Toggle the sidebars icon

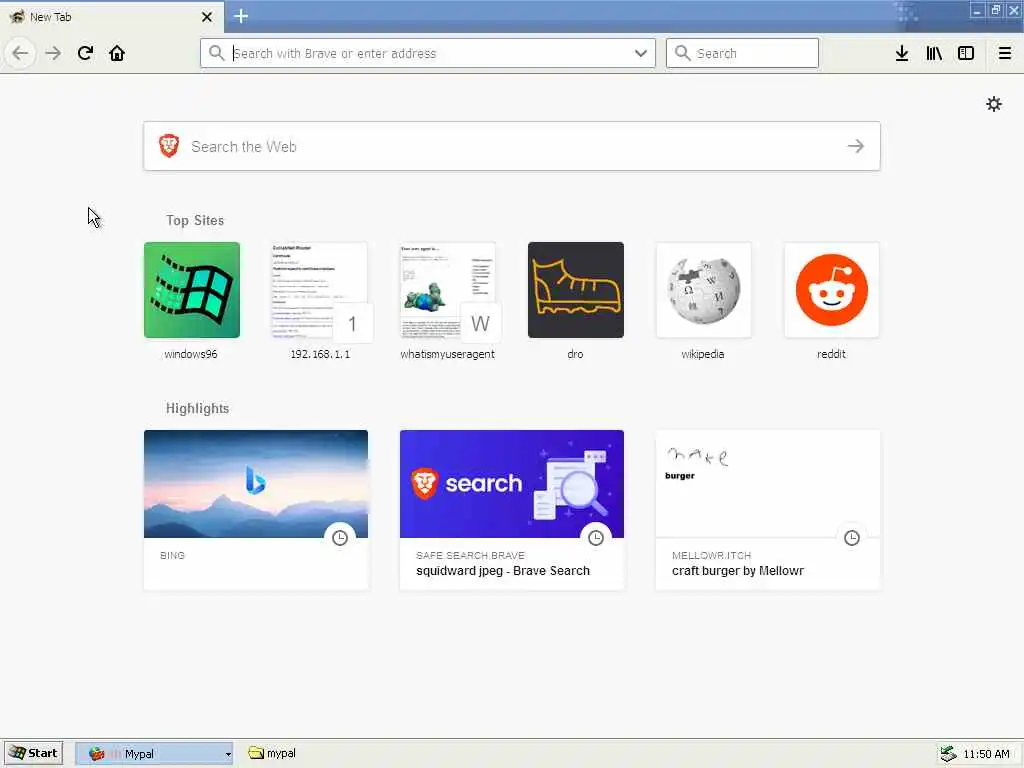point(966,53)
